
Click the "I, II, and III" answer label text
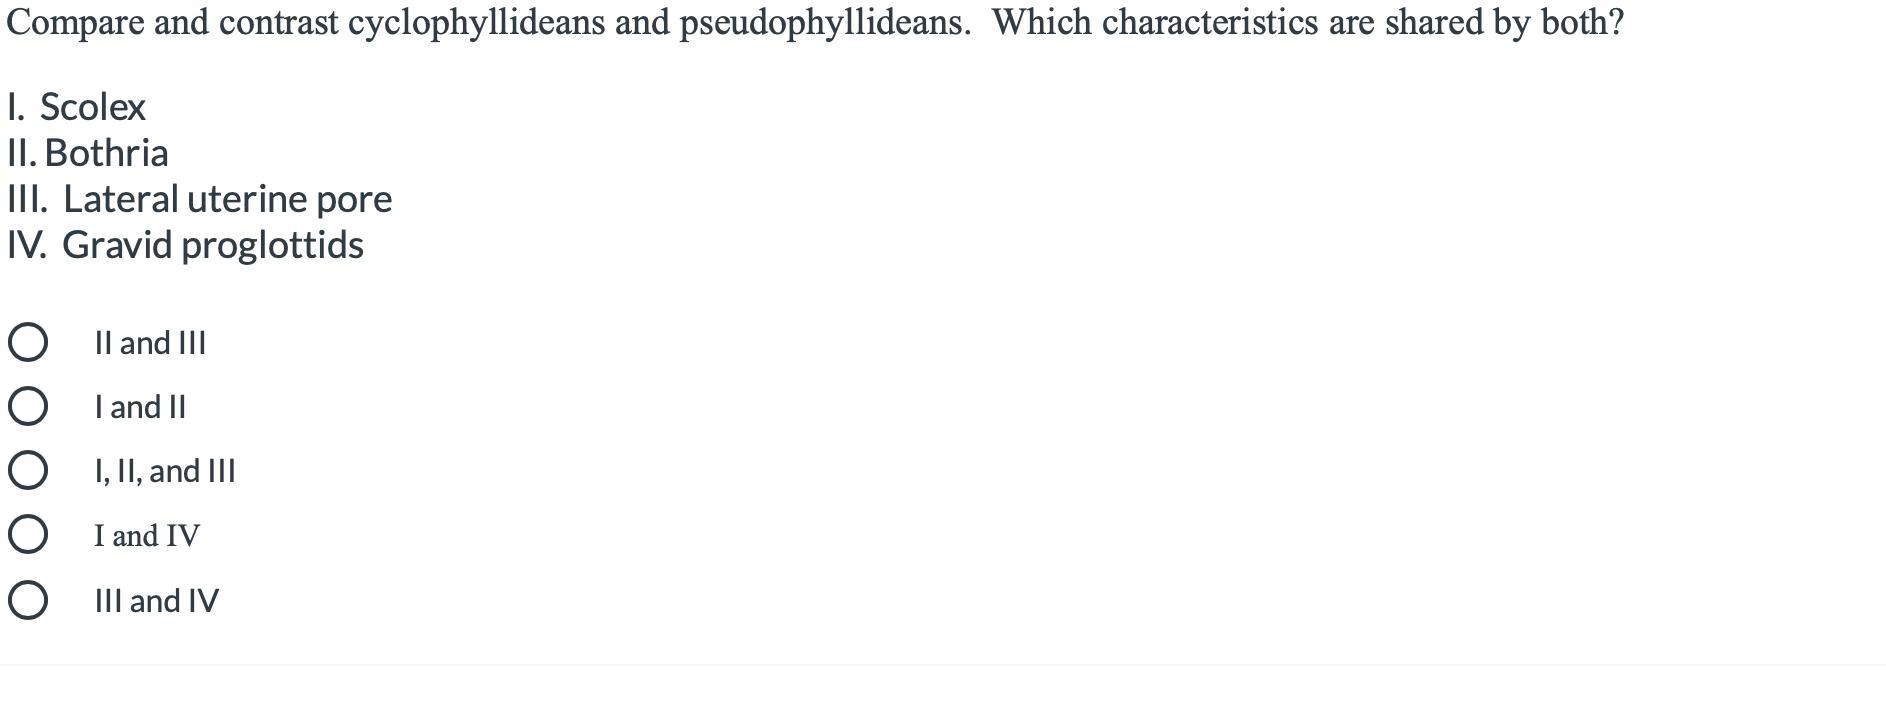coord(165,471)
